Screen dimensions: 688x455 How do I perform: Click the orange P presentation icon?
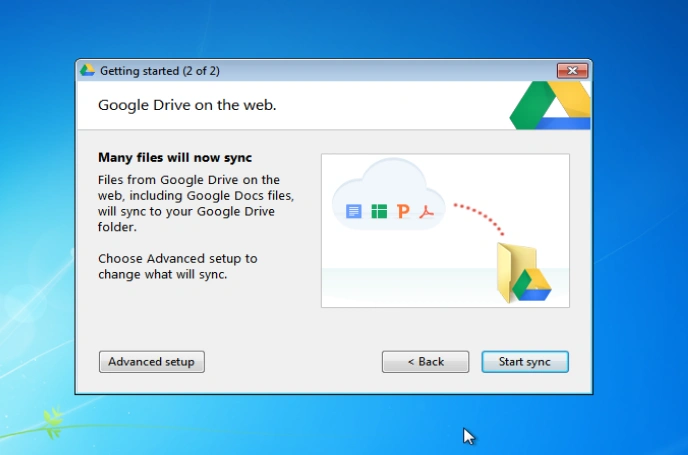[403, 211]
